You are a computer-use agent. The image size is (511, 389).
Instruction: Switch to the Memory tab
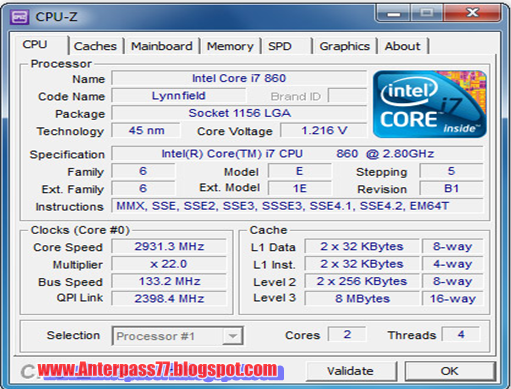230,46
